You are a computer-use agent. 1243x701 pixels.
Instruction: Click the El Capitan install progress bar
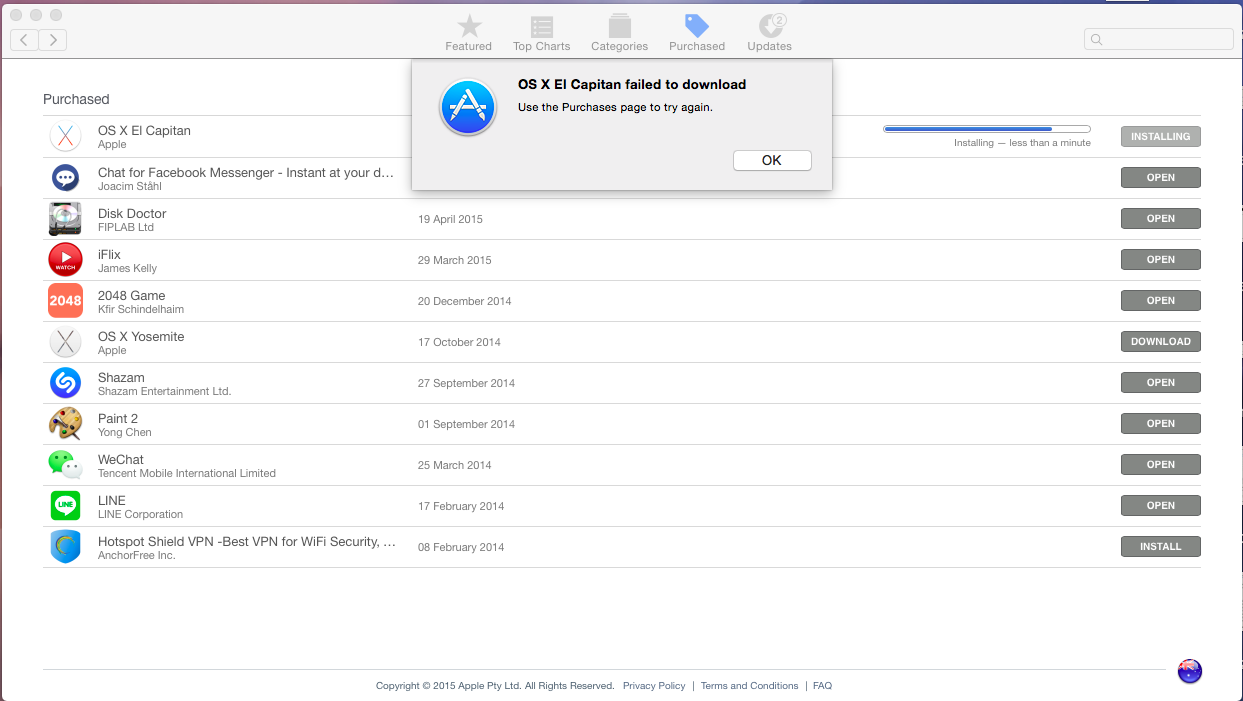[986, 128]
